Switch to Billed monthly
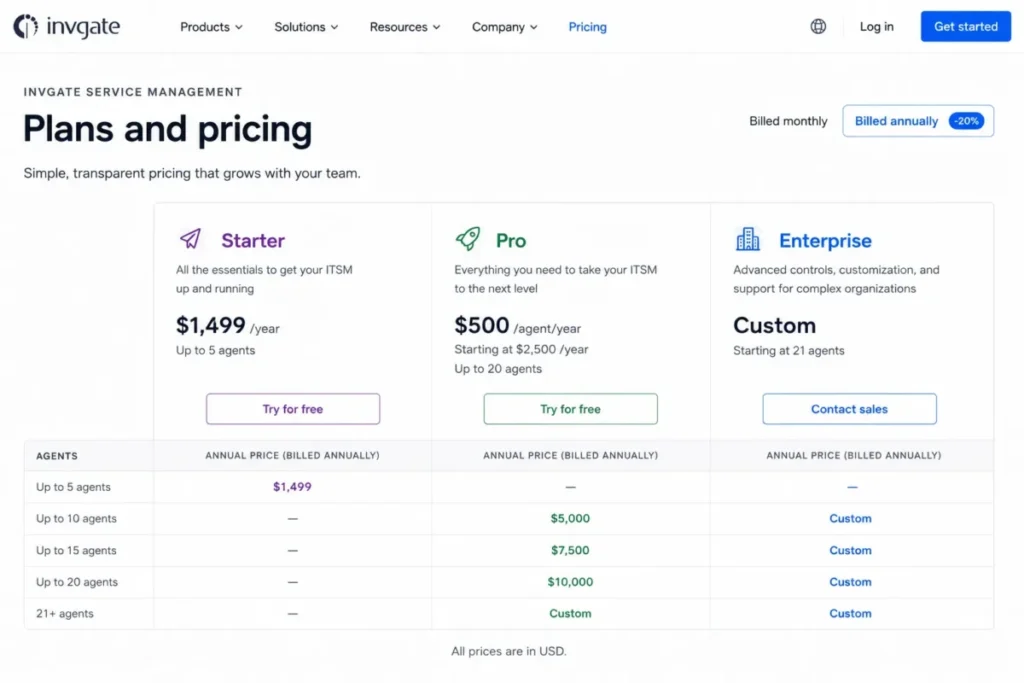1024x683 pixels. click(x=788, y=121)
